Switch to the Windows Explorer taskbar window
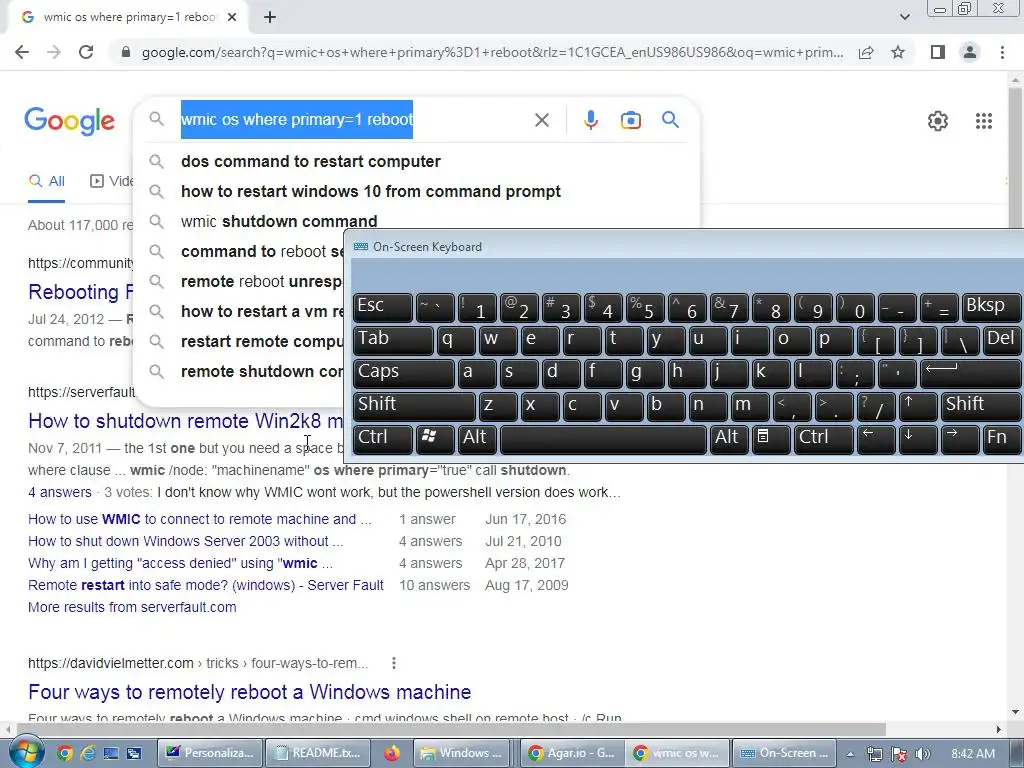The width and height of the screenshot is (1024, 768). click(x=464, y=753)
